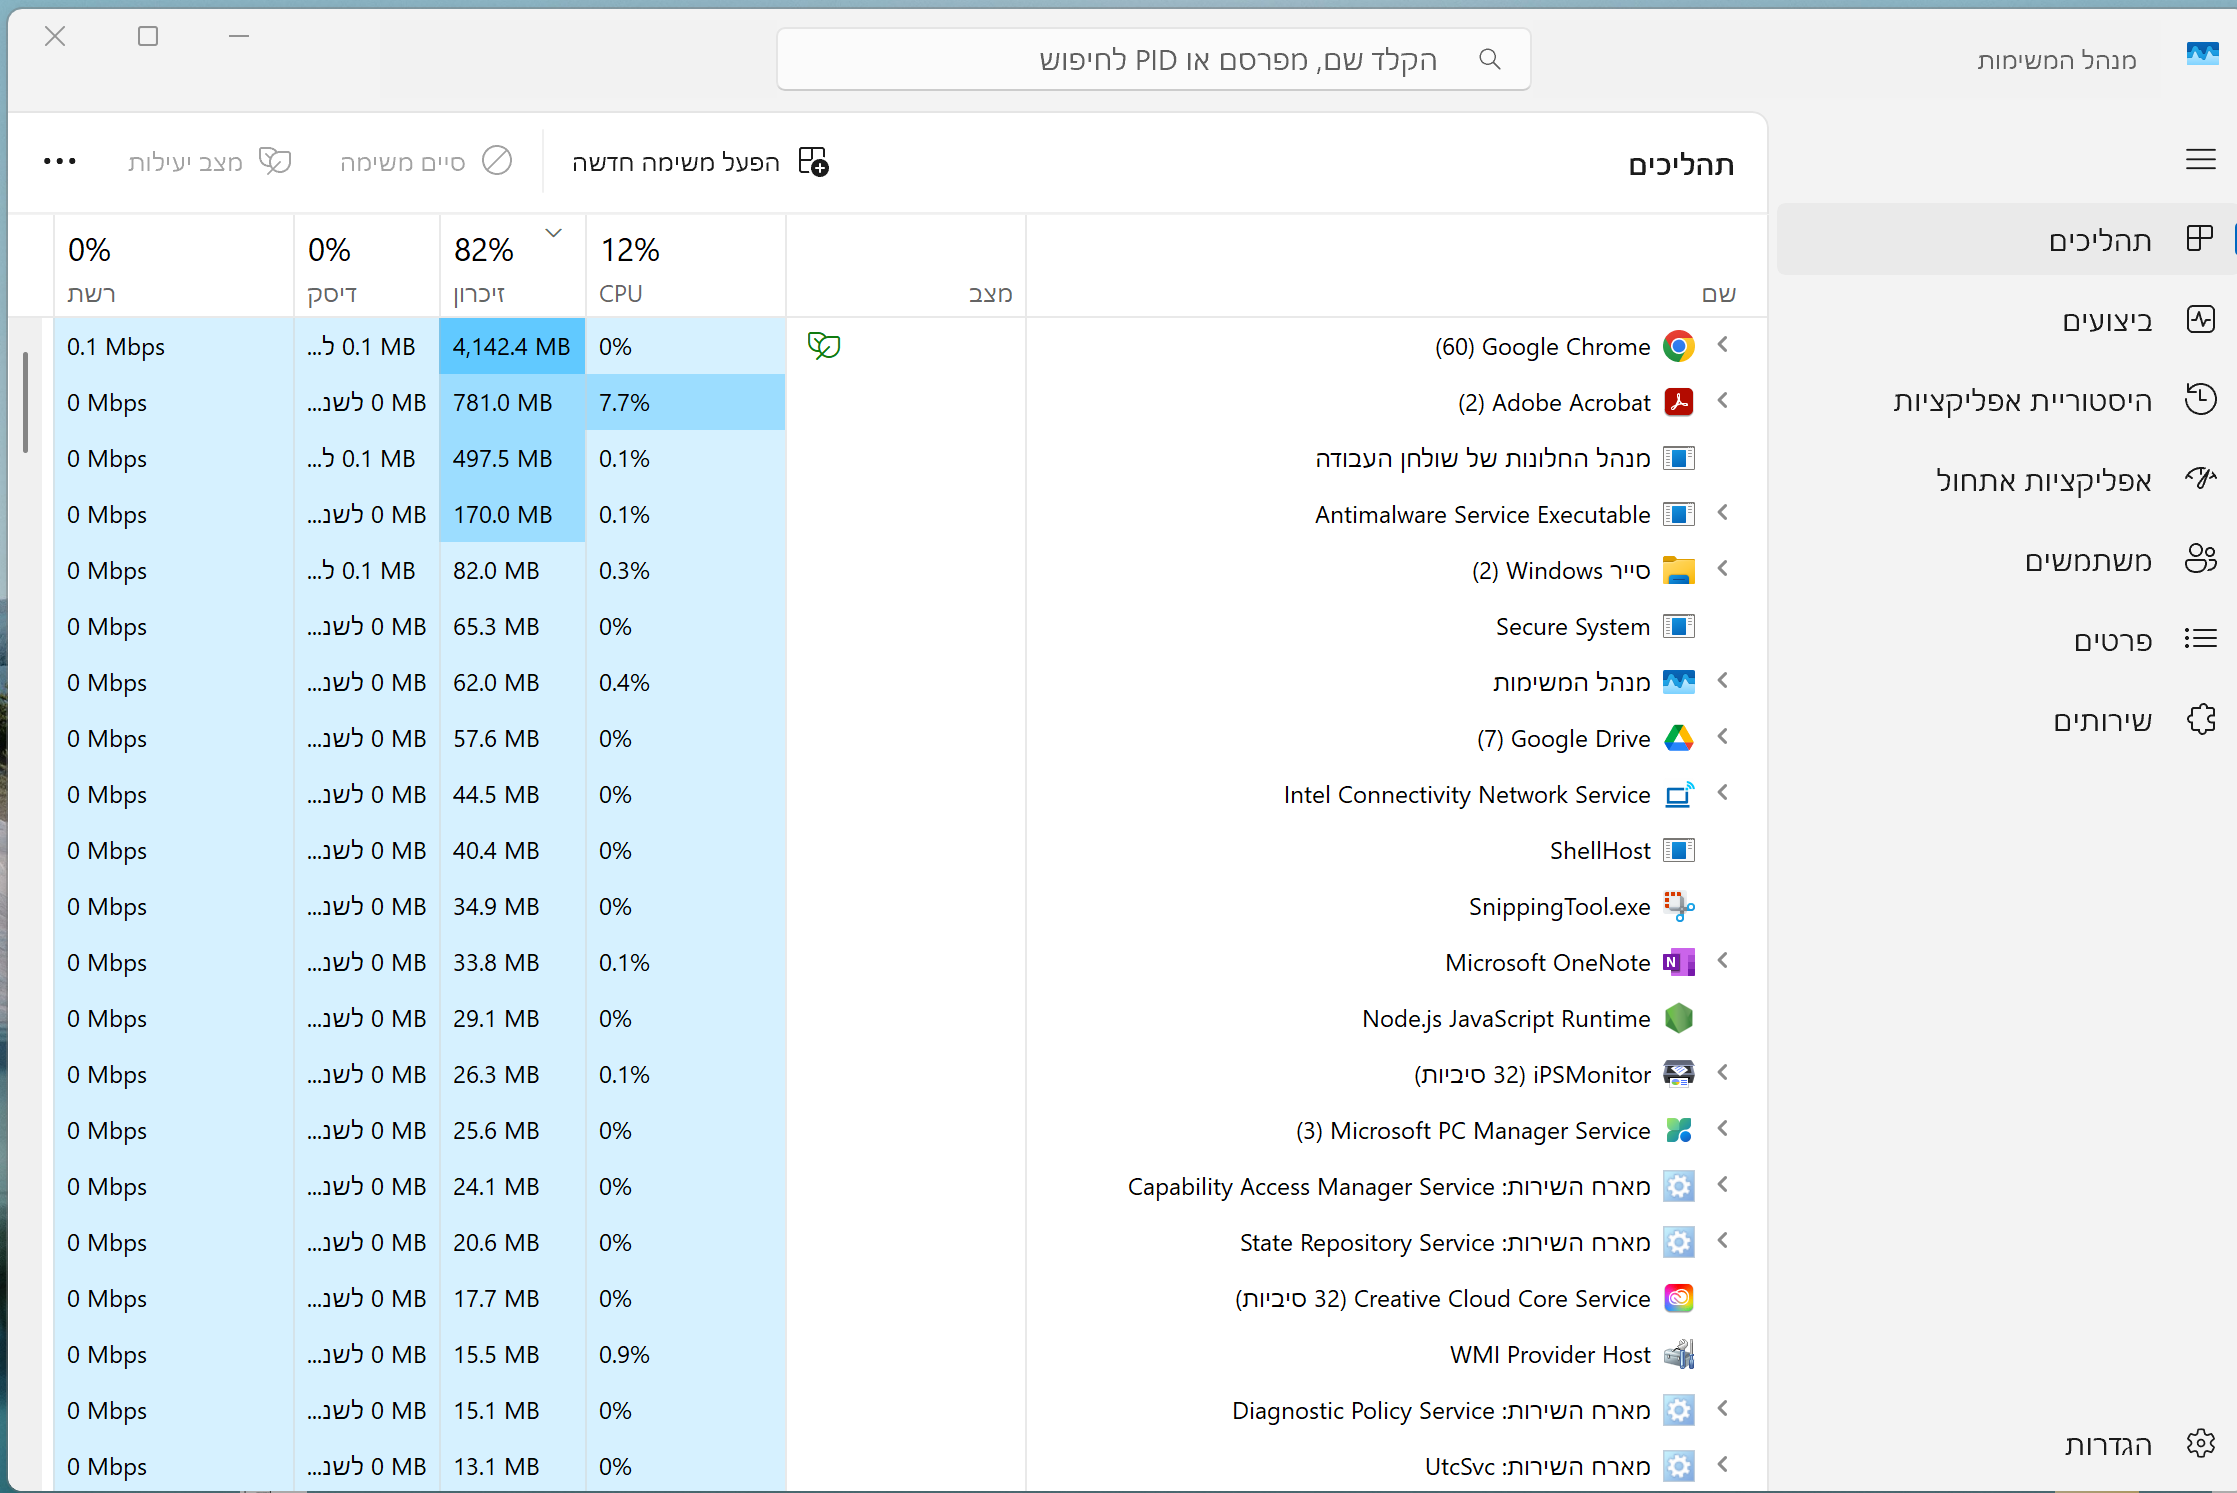Open the Users (משתמשים) sidebar page
The width and height of the screenshot is (2237, 1493).
2088,561
